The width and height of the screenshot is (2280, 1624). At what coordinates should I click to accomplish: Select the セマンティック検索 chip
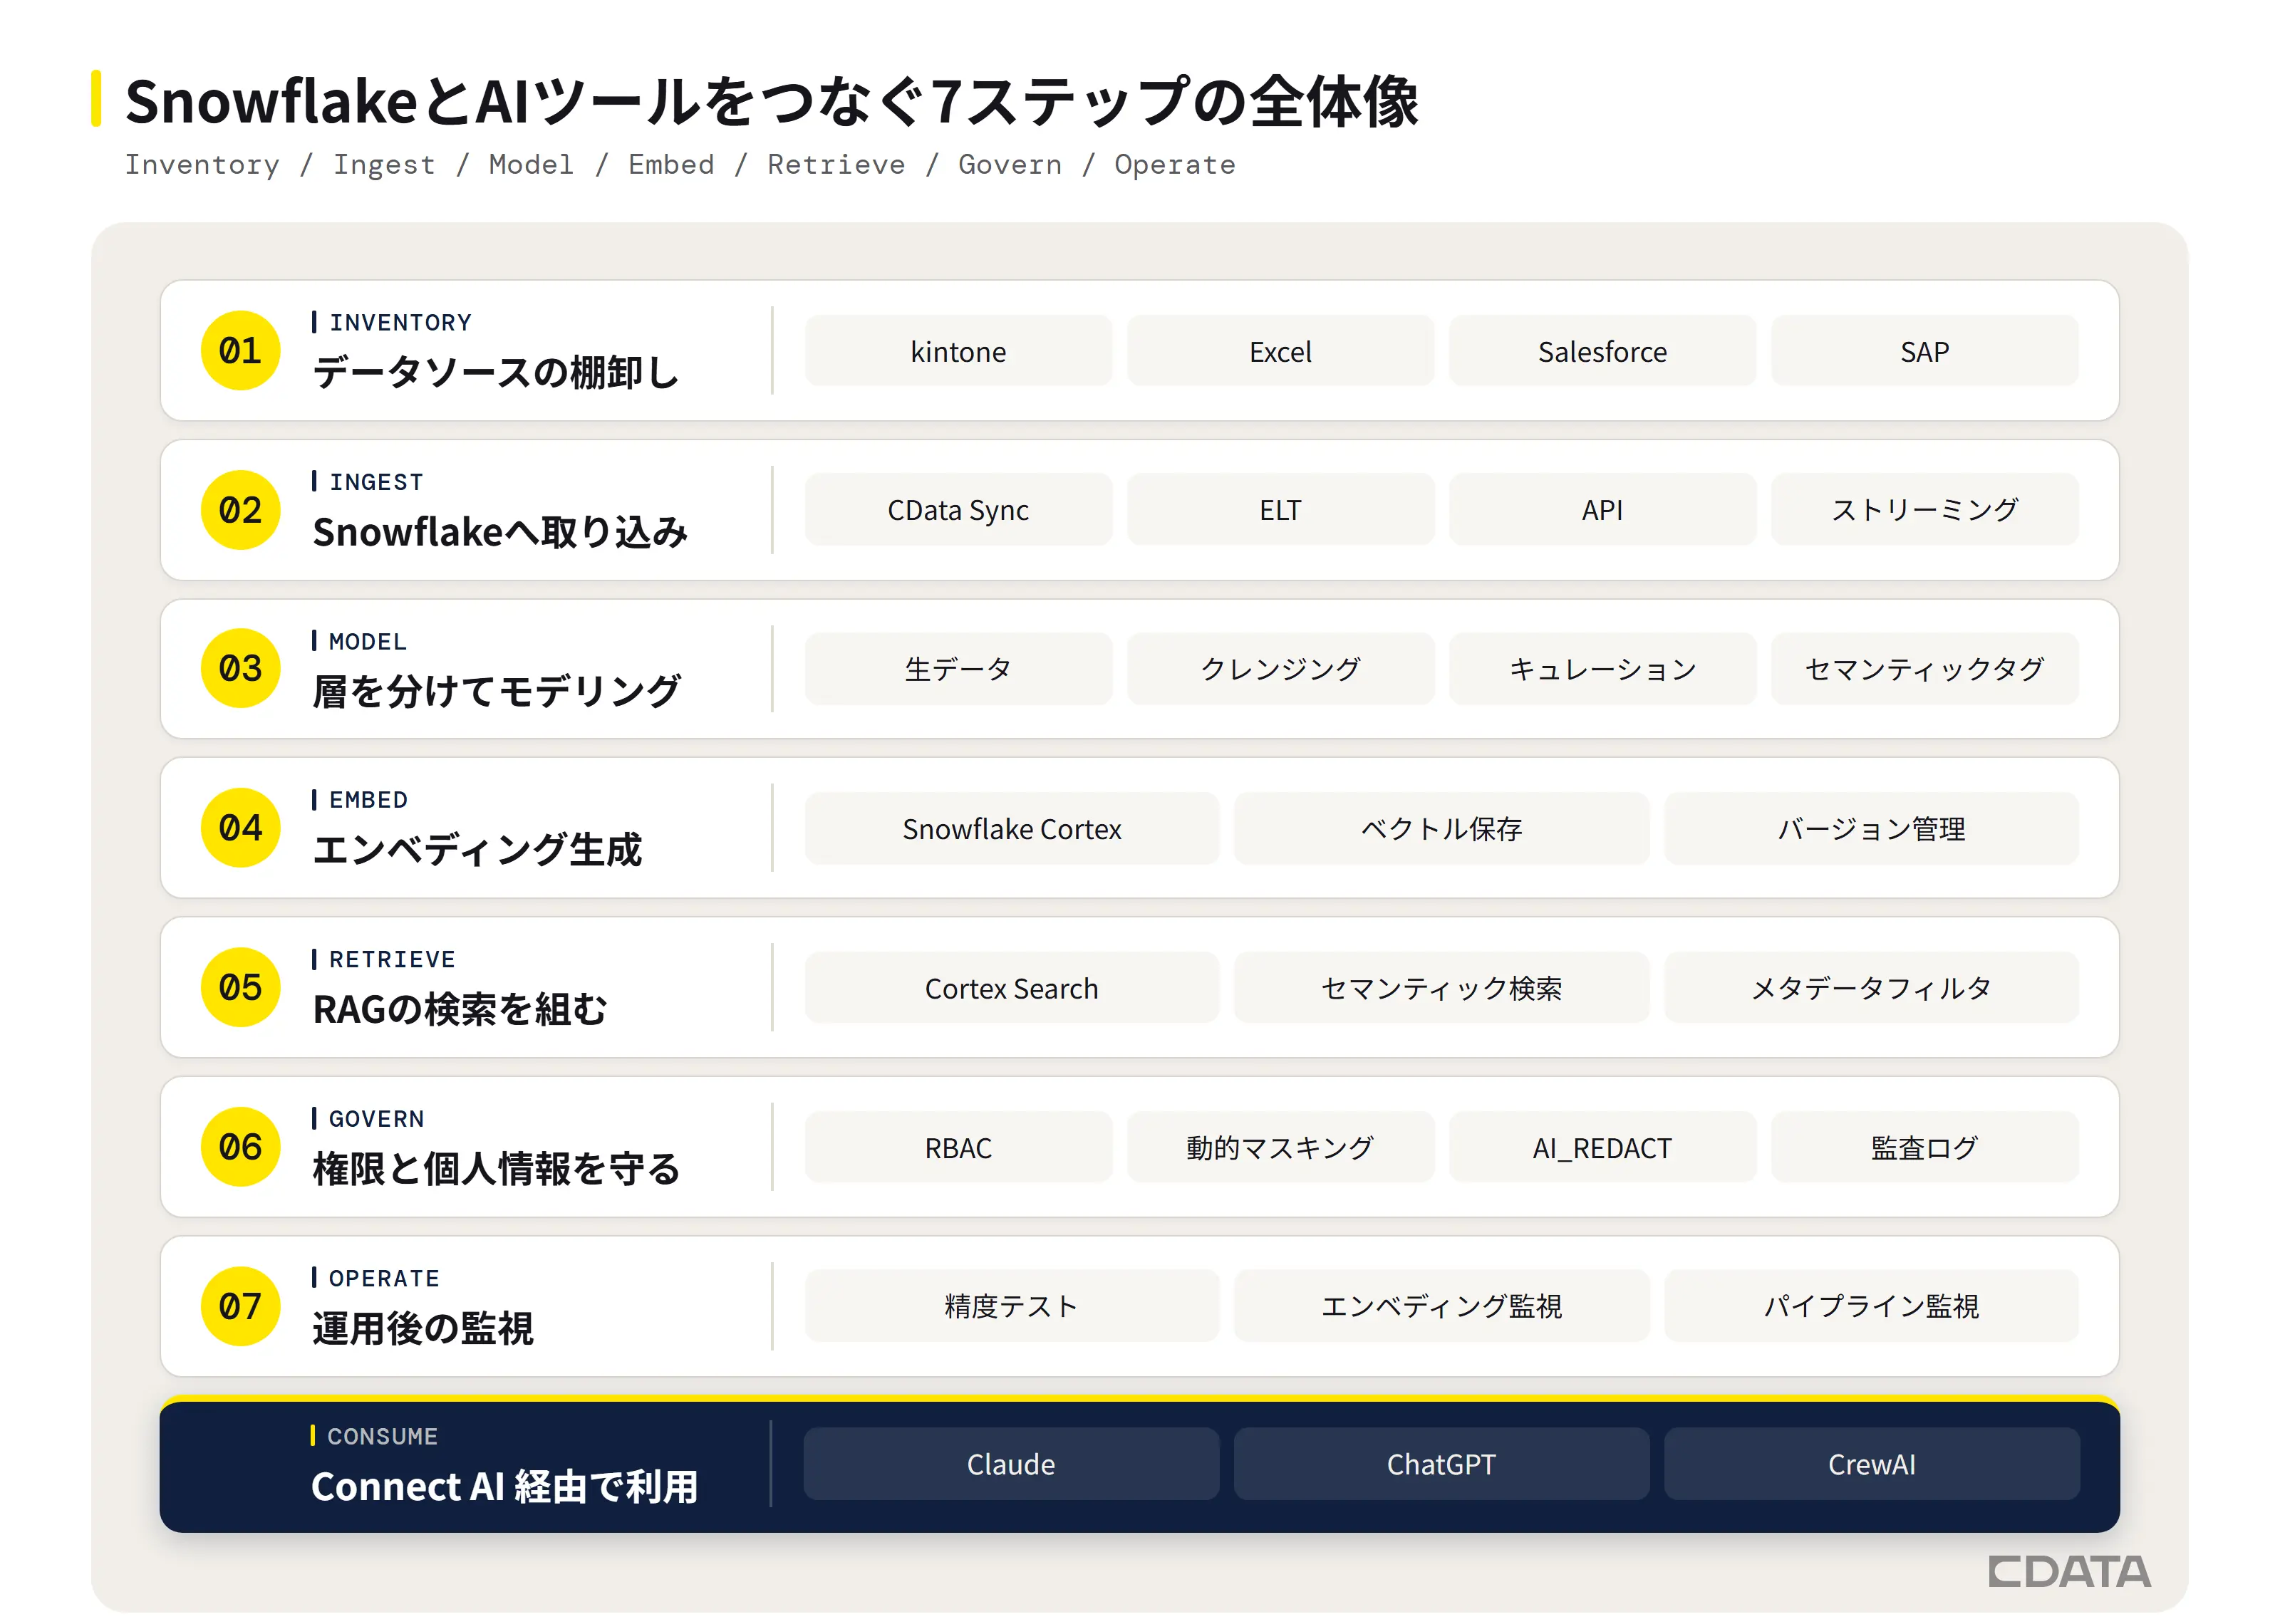1441,988
